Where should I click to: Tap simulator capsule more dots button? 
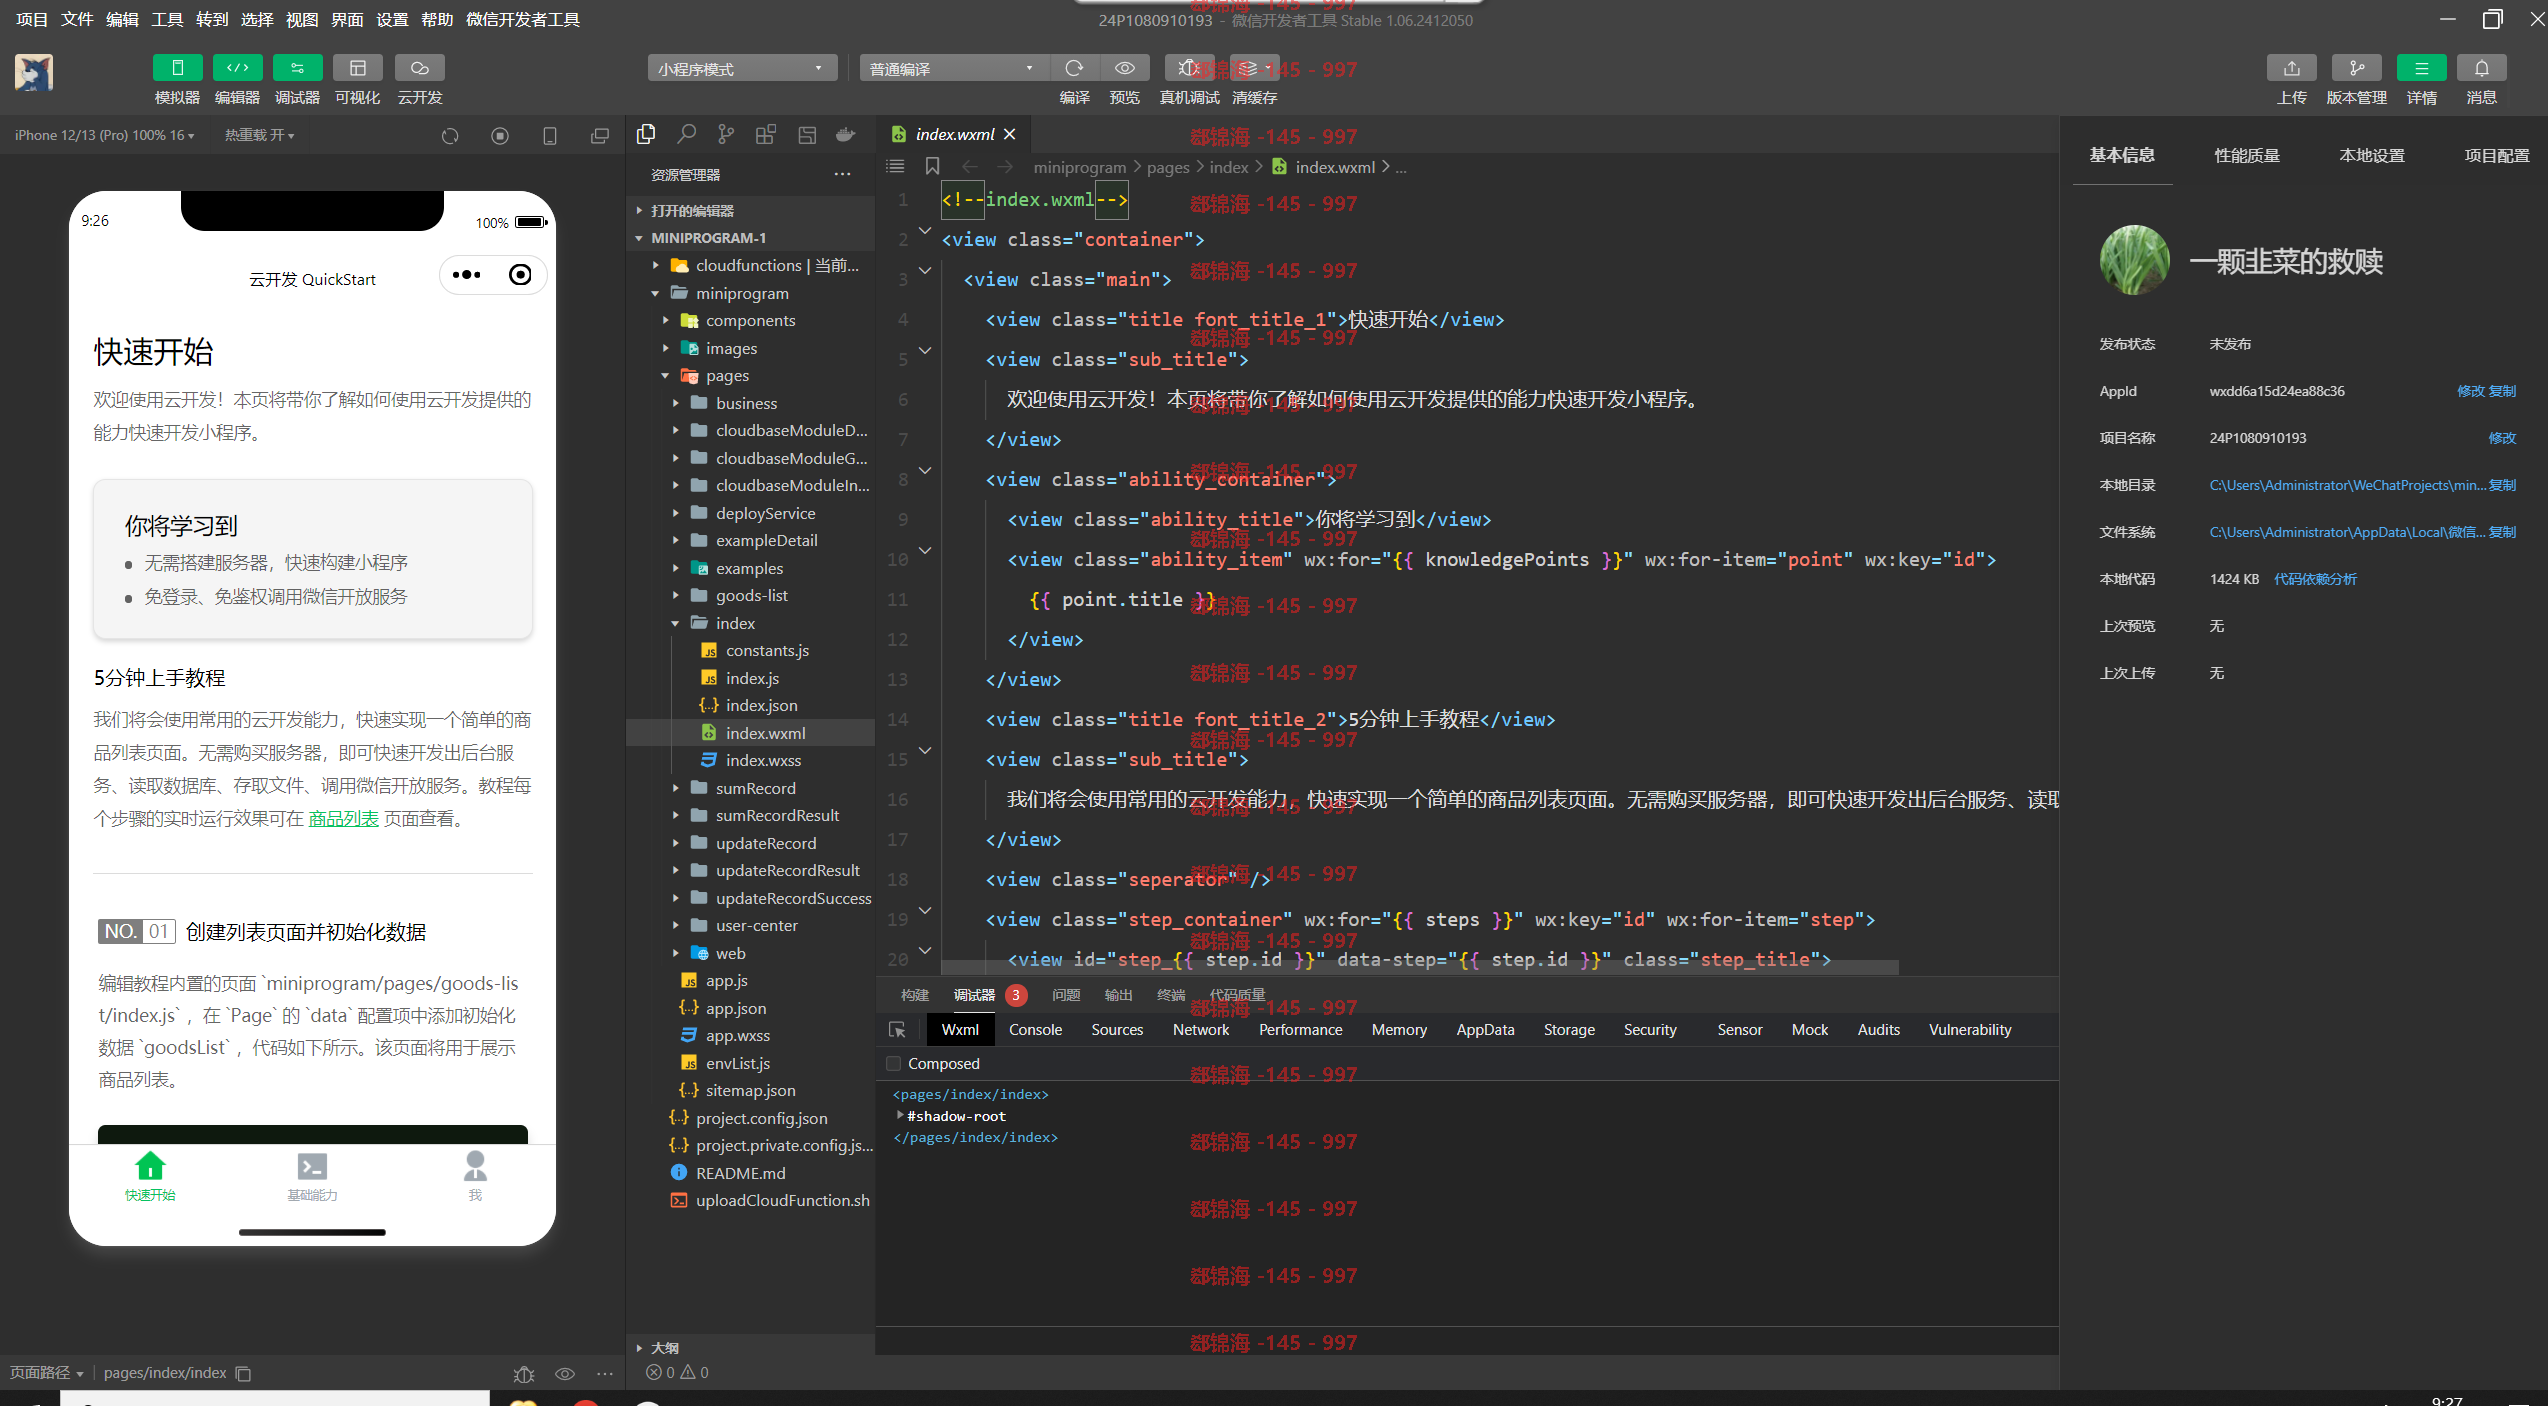466,275
